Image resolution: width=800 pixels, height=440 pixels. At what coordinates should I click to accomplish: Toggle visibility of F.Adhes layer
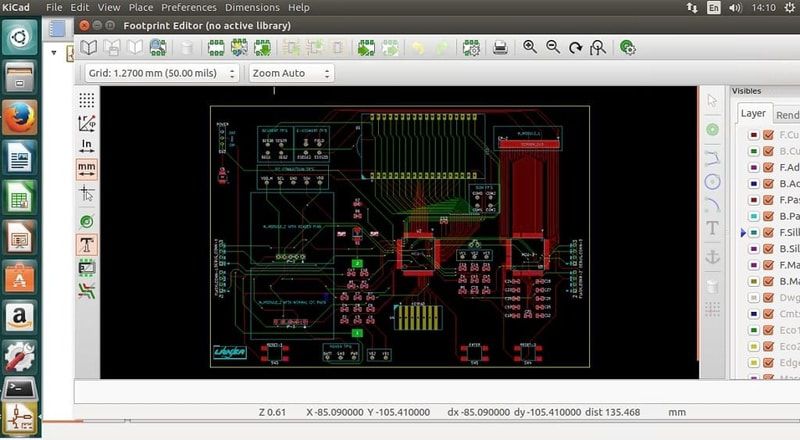point(768,167)
